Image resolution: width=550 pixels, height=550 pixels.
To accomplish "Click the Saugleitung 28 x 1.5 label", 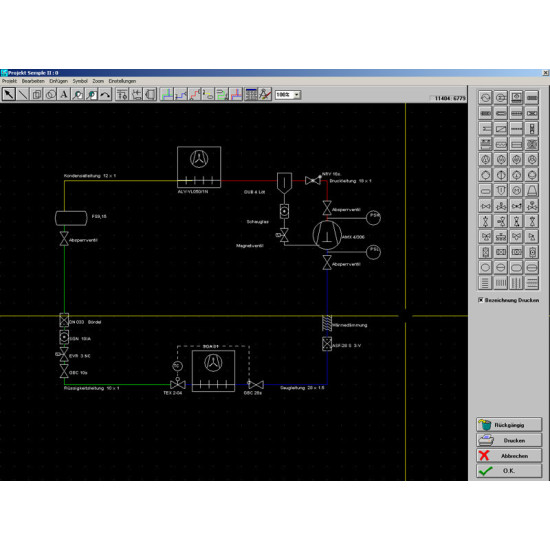I will pos(302,388).
